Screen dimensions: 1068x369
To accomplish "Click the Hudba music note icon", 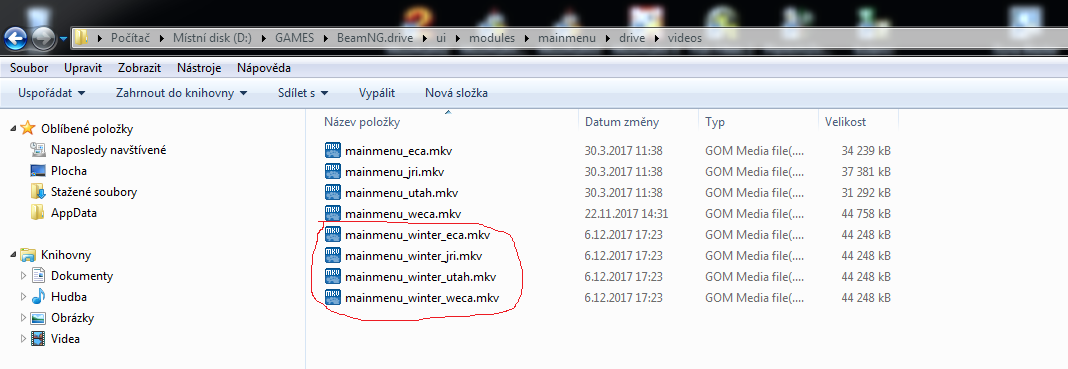I will click(x=38, y=297).
